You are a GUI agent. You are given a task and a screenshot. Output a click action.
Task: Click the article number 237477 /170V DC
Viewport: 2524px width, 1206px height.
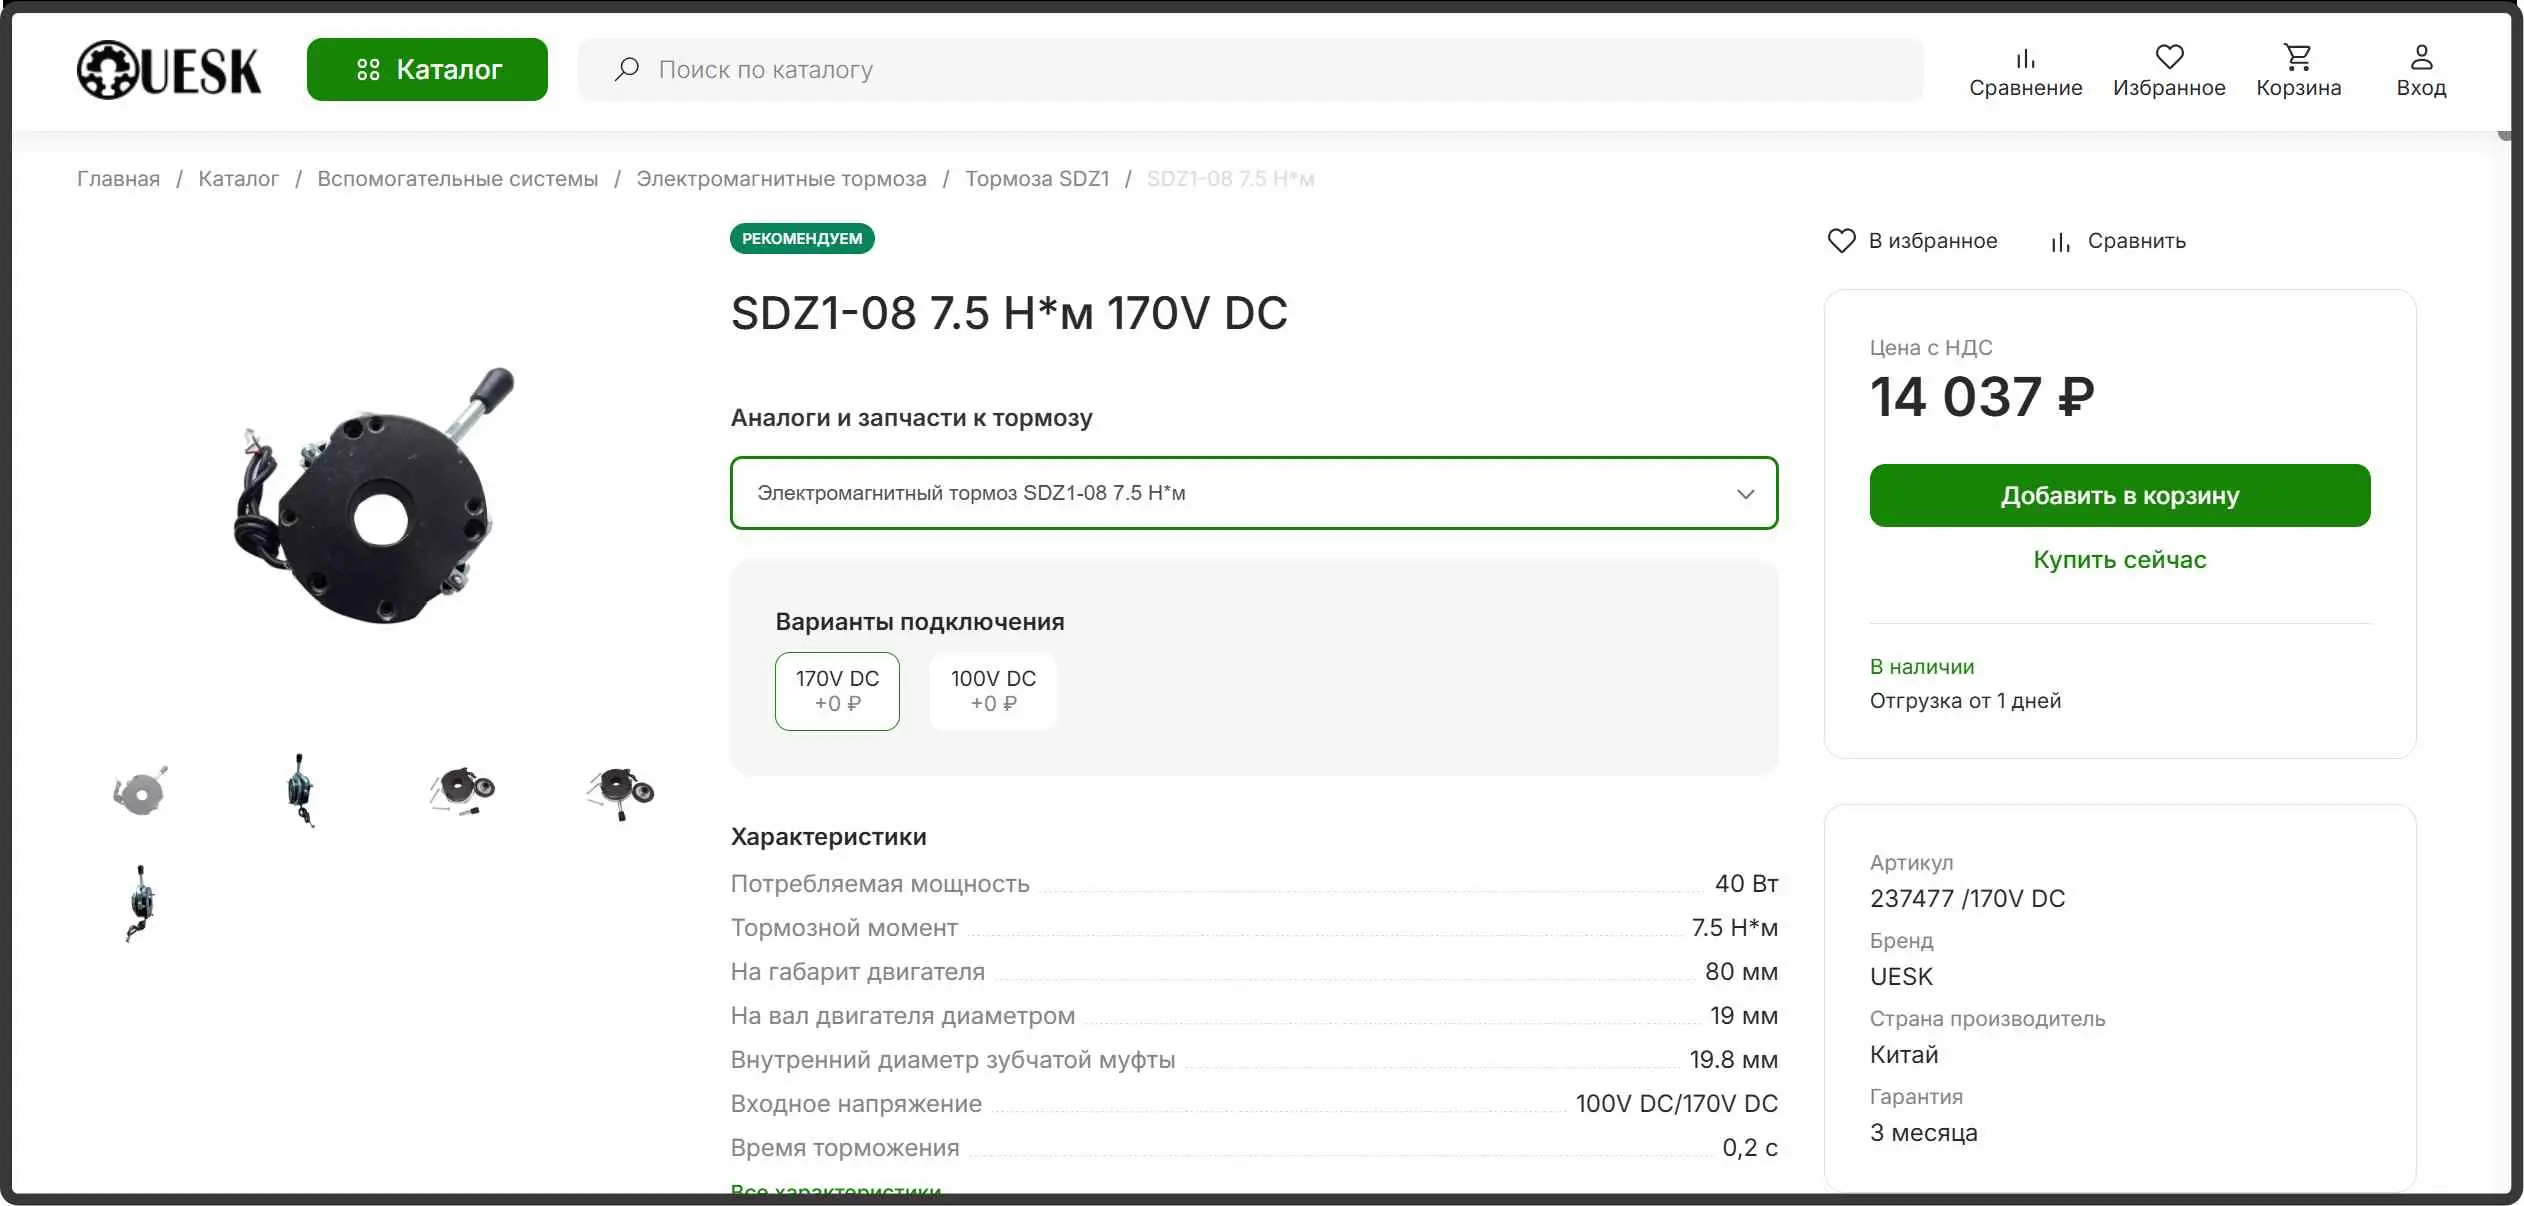(1967, 898)
